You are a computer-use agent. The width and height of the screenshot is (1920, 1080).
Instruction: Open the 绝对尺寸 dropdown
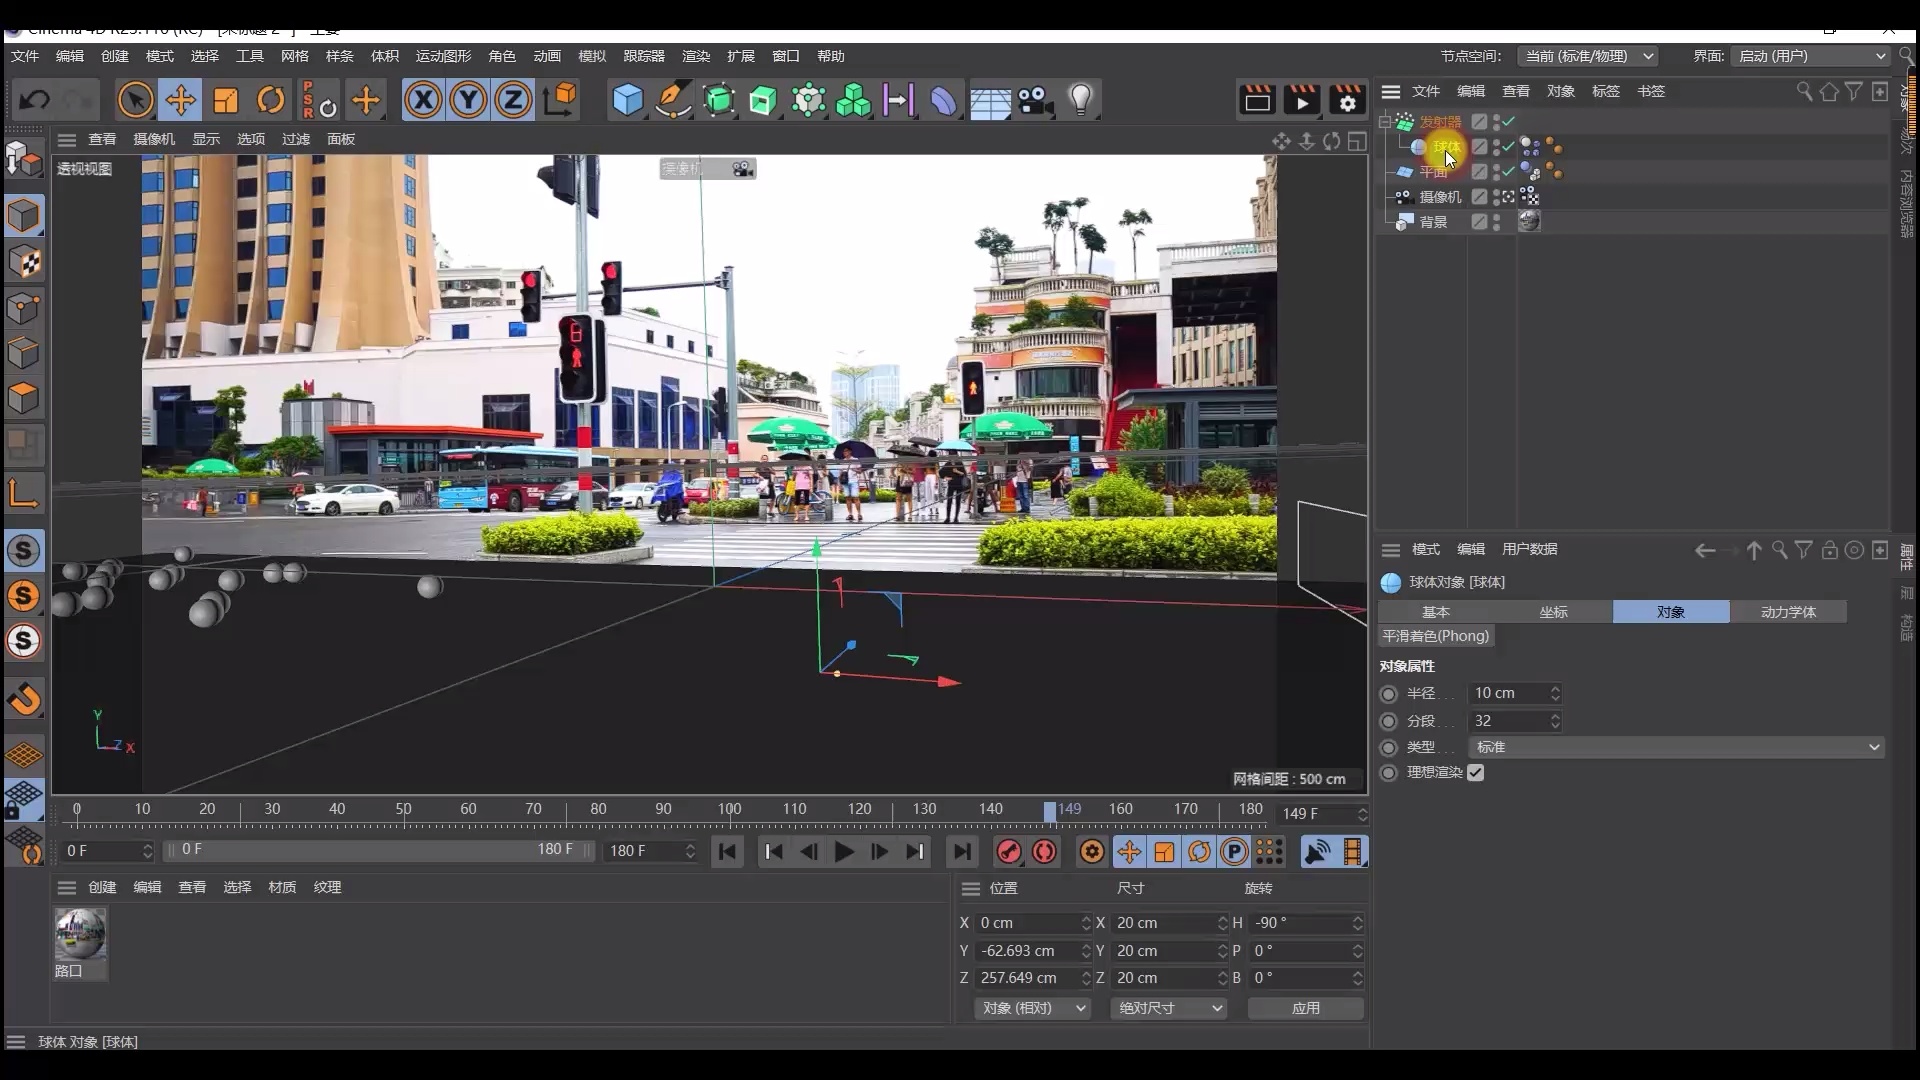click(1168, 1008)
